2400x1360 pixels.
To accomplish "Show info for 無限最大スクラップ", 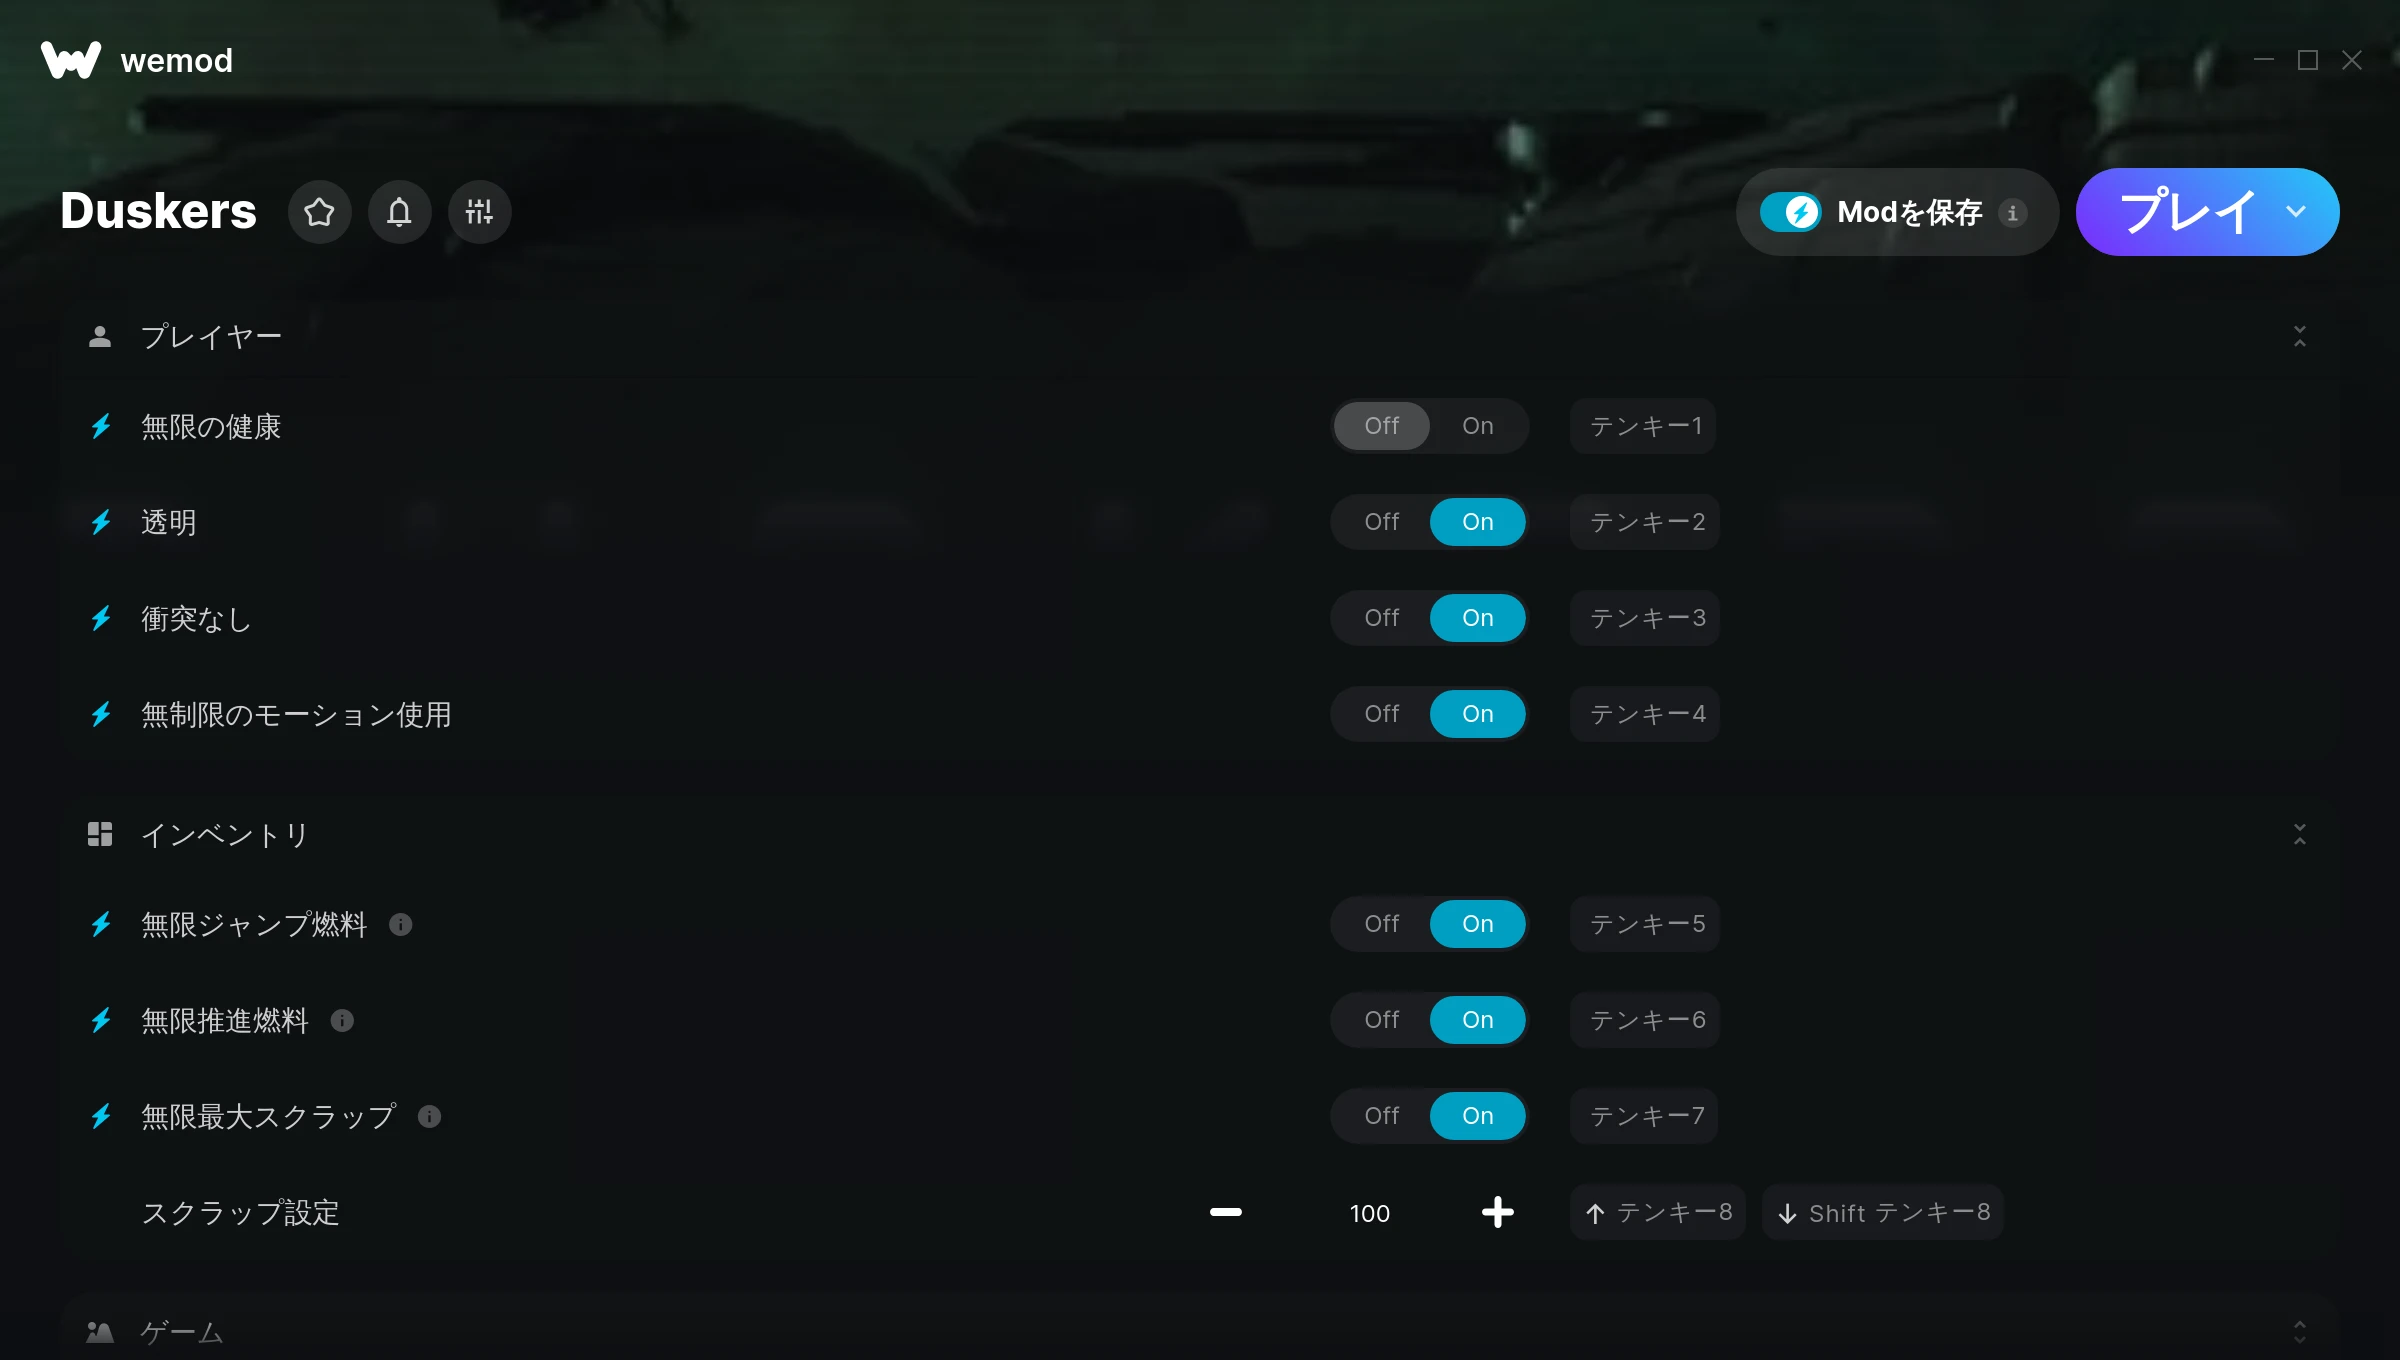I will [x=430, y=1117].
